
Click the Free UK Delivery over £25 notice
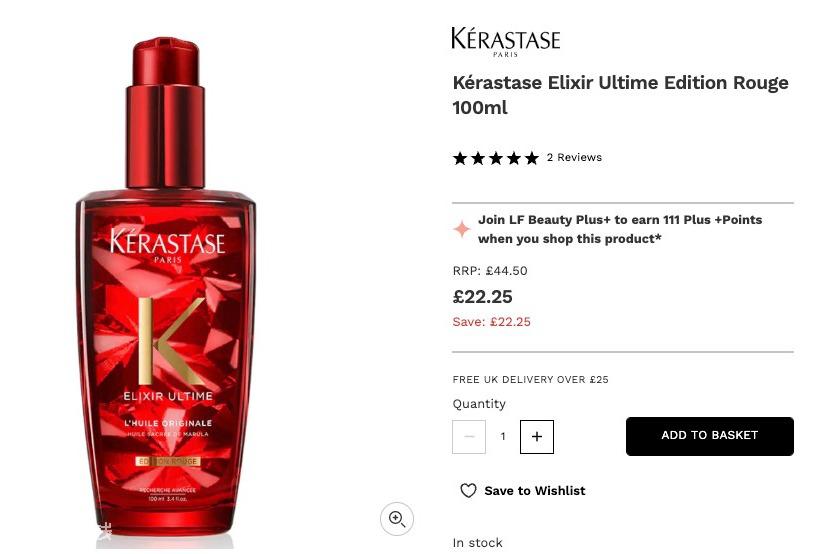pos(530,379)
